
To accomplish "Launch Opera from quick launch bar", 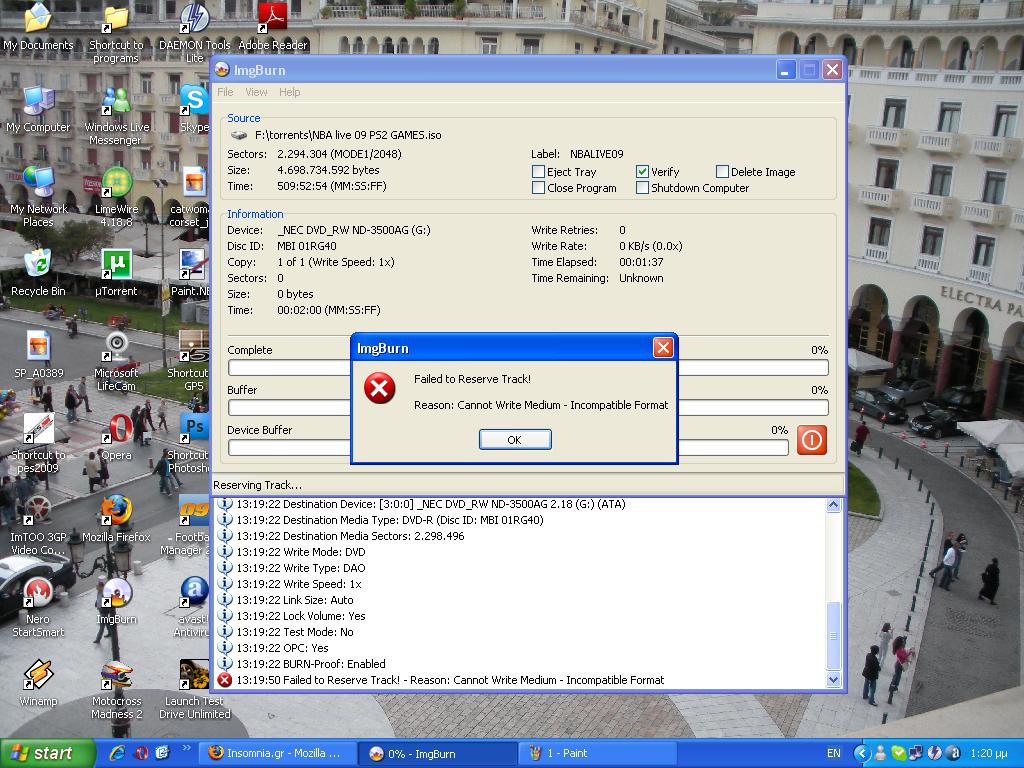I will click(140, 753).
